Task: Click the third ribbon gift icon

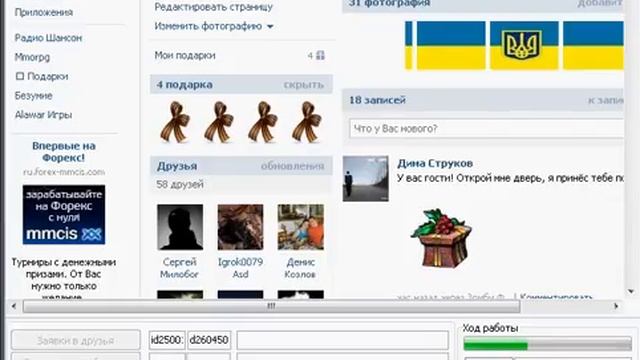Action: (263, 122)
